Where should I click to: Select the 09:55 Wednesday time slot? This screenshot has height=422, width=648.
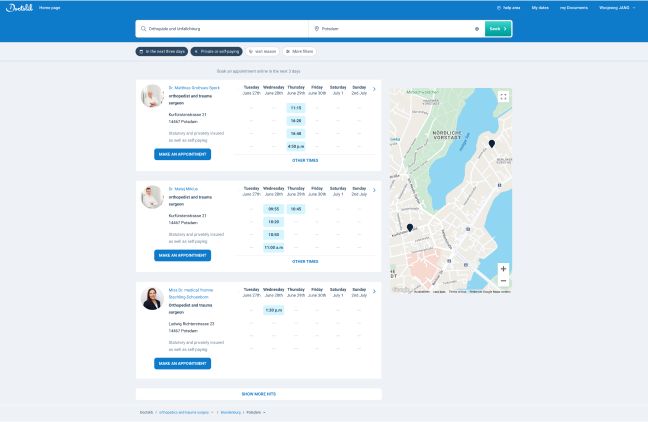(273, 209)
